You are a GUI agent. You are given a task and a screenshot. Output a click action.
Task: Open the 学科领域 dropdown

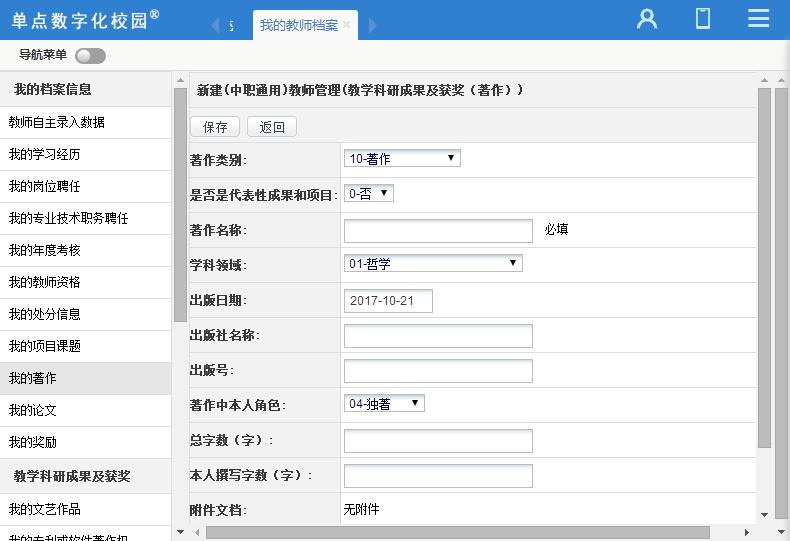point(433,263)
